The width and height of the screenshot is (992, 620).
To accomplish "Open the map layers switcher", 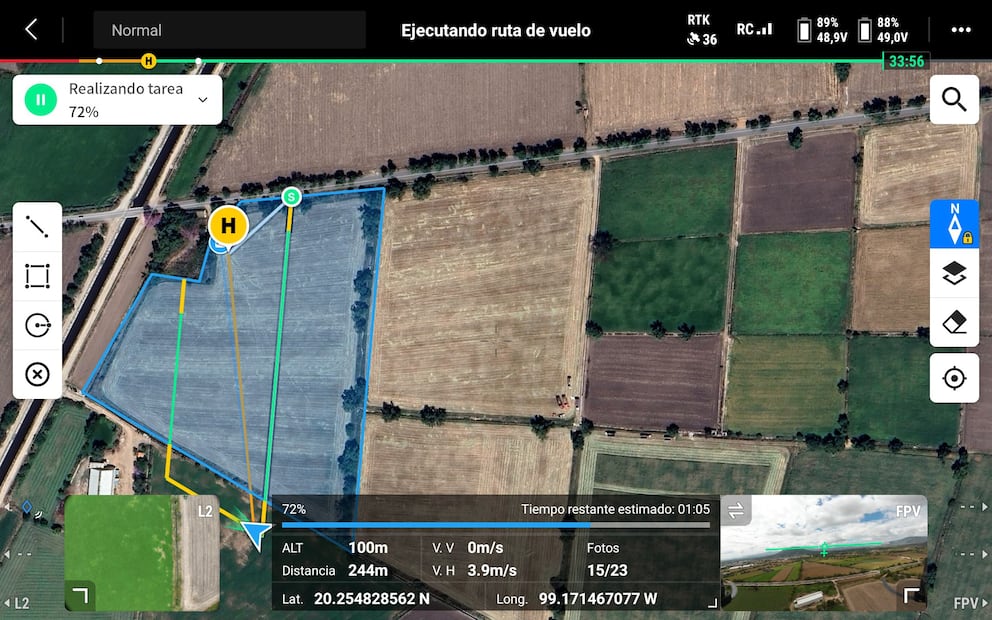I will pos(954,271).
